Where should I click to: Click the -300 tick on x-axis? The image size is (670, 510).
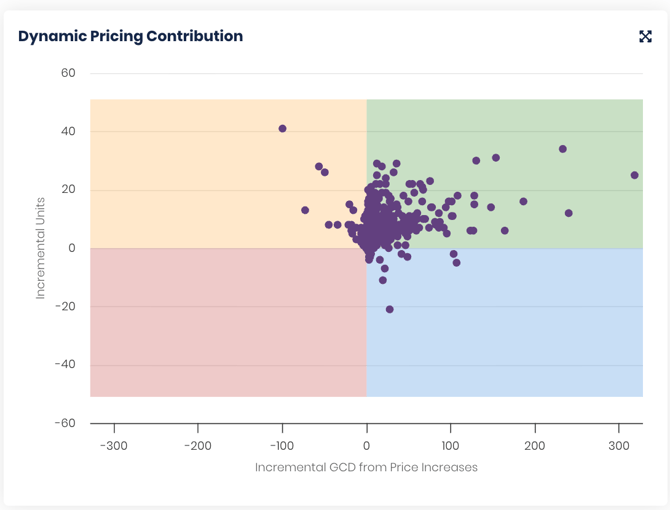point(114,446)
